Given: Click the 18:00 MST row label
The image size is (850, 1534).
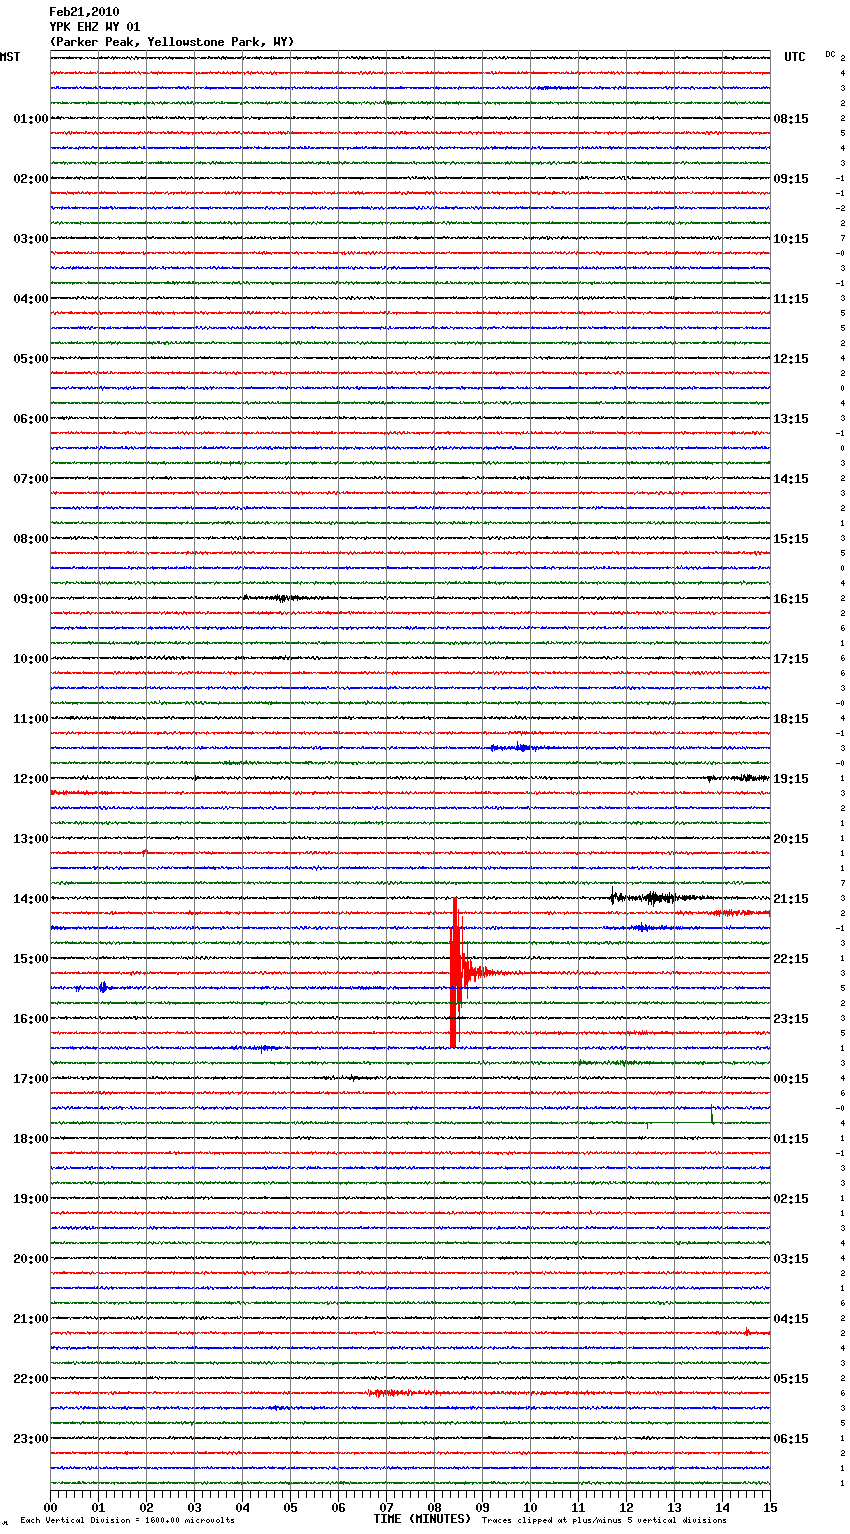Looking at the screenshot, I should pyautogui.click(x=30, y=1139).
